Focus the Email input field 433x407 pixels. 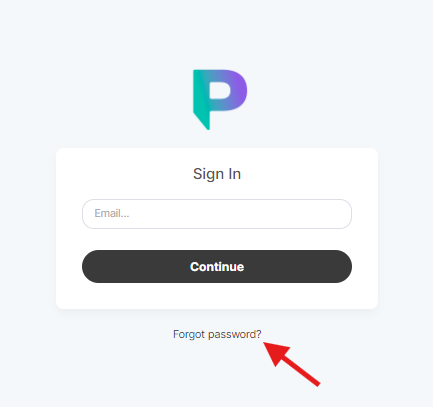tap(217, 214)
